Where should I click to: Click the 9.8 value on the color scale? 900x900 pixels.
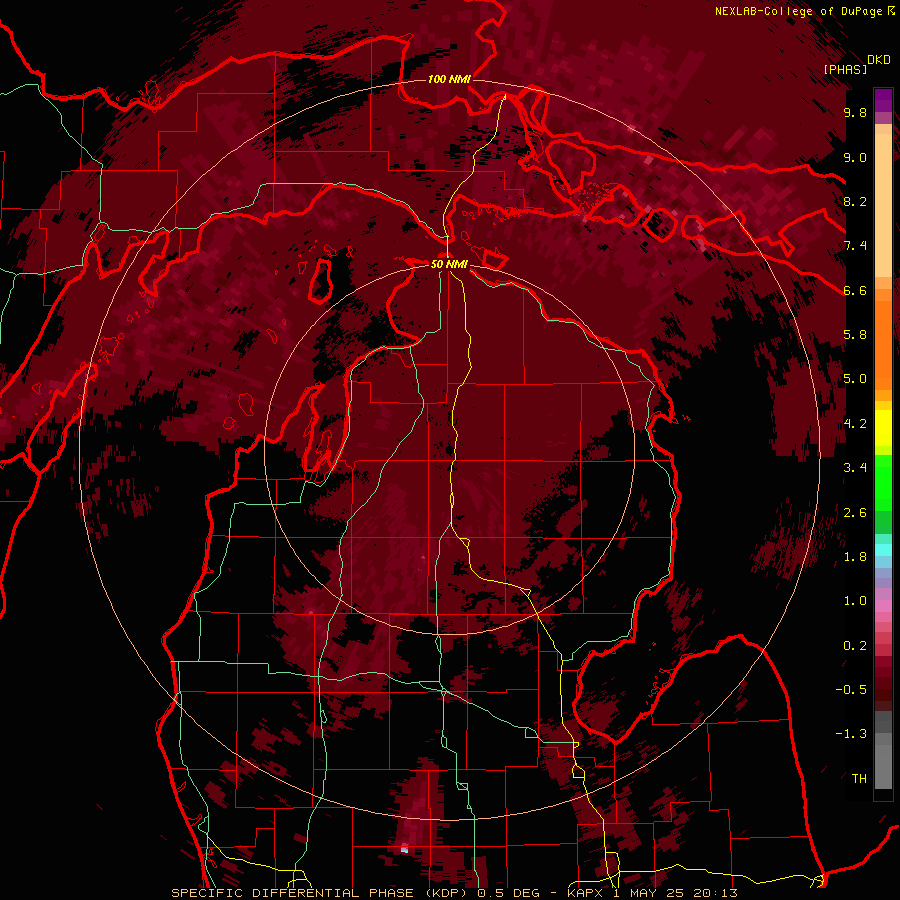[x=855, y=112]
